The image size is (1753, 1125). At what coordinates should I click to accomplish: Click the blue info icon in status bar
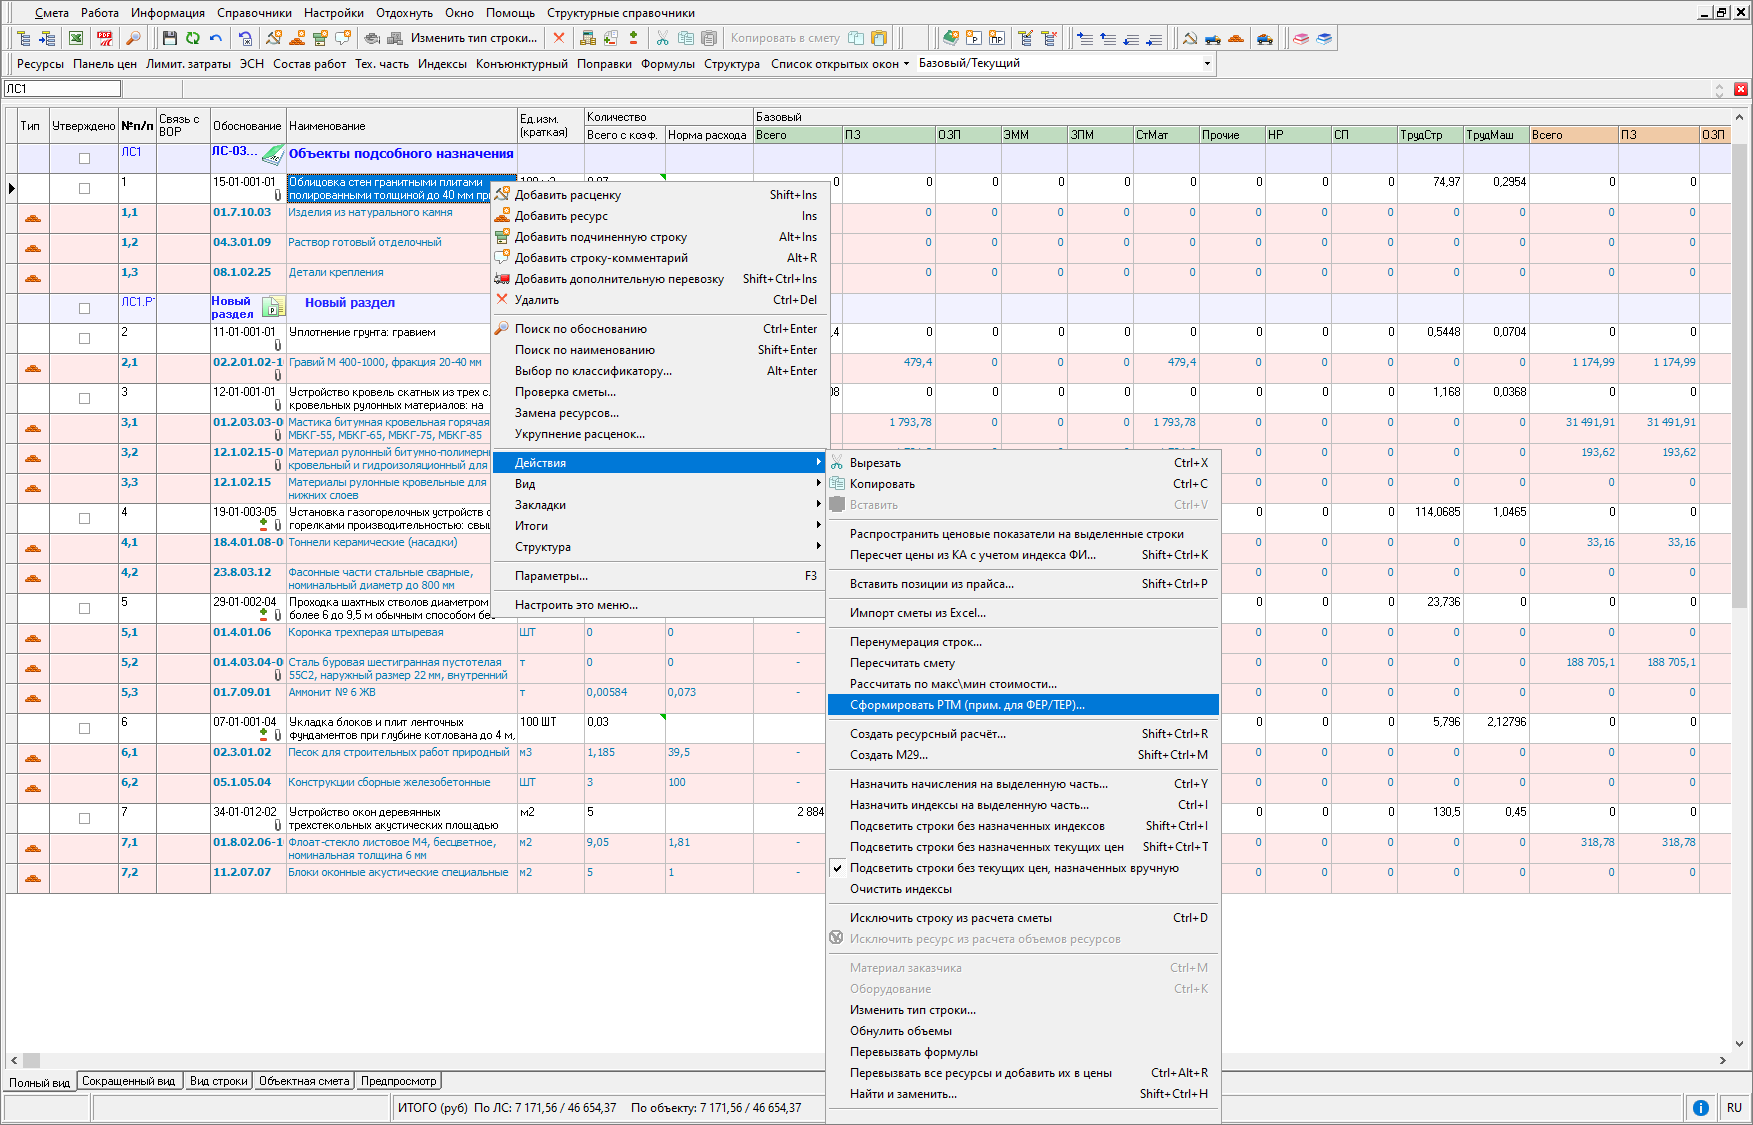pos(1700,1108)
